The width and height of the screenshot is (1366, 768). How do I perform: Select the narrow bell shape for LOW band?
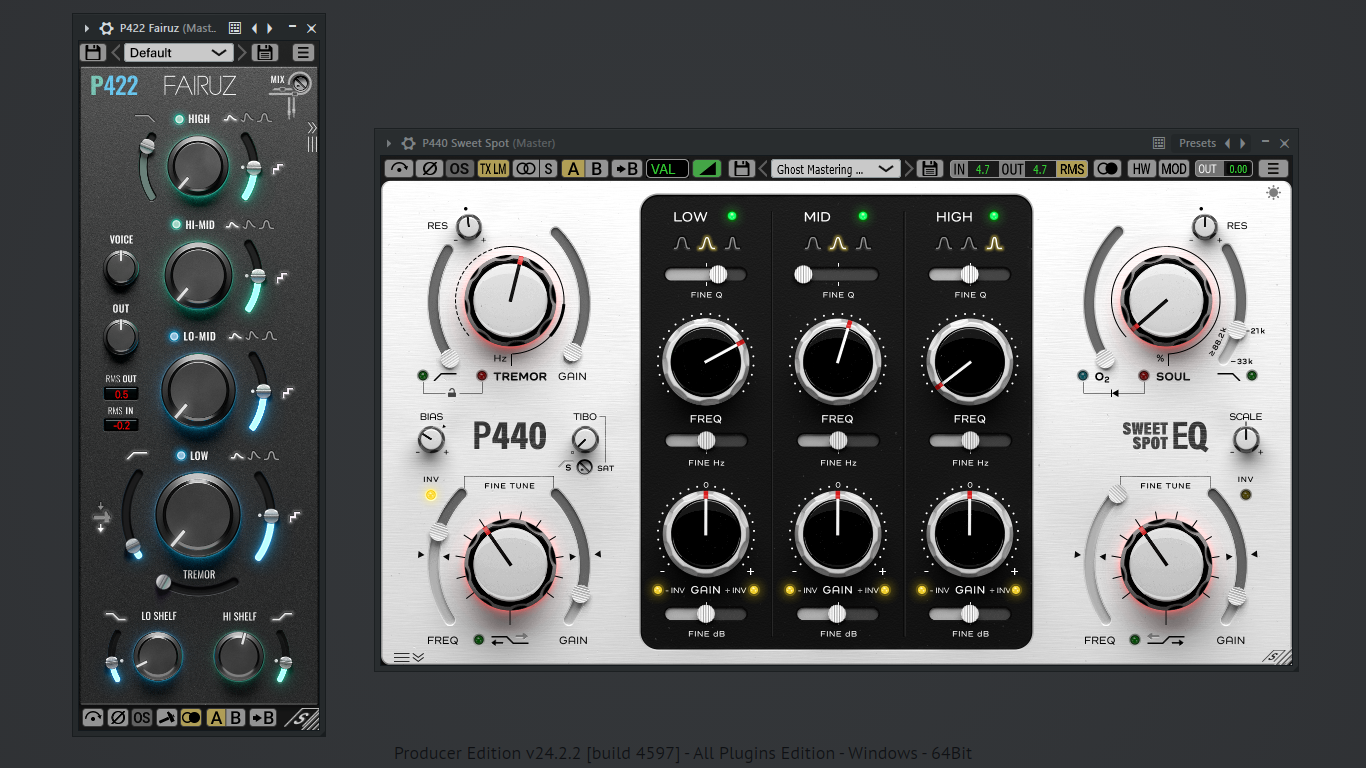[732, 243]
